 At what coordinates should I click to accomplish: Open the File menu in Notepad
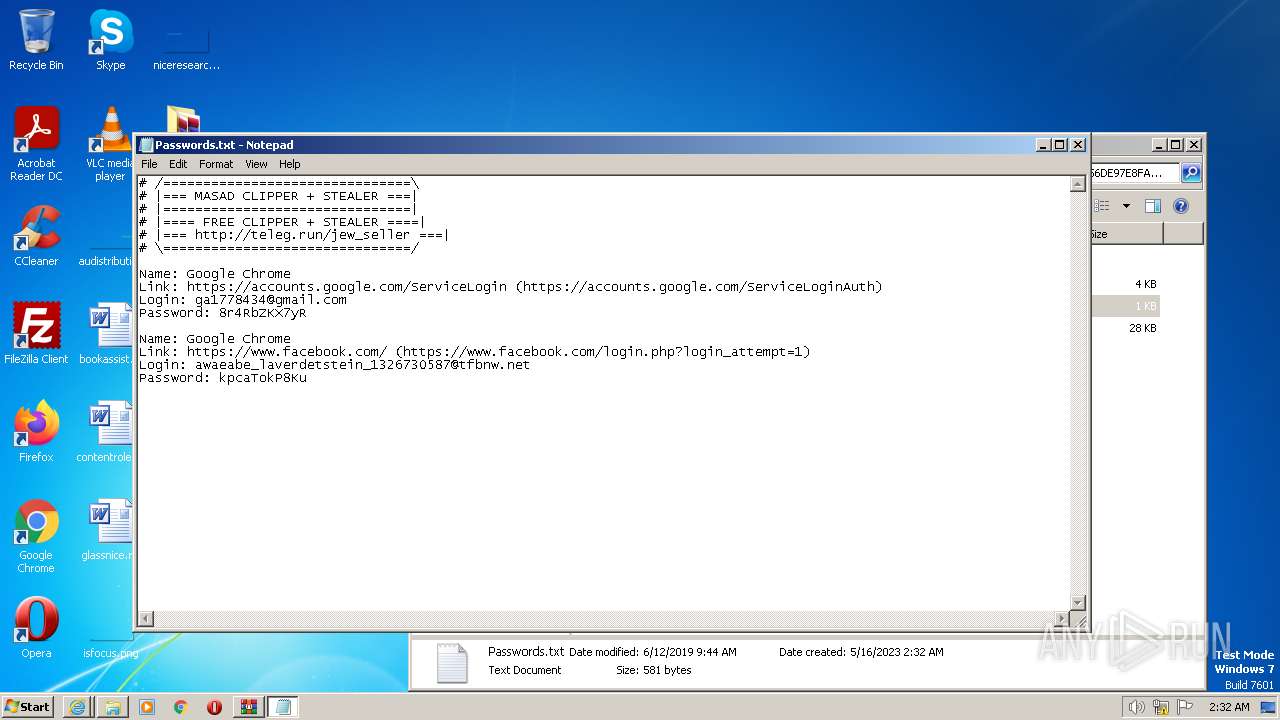[x=149, y=164]
